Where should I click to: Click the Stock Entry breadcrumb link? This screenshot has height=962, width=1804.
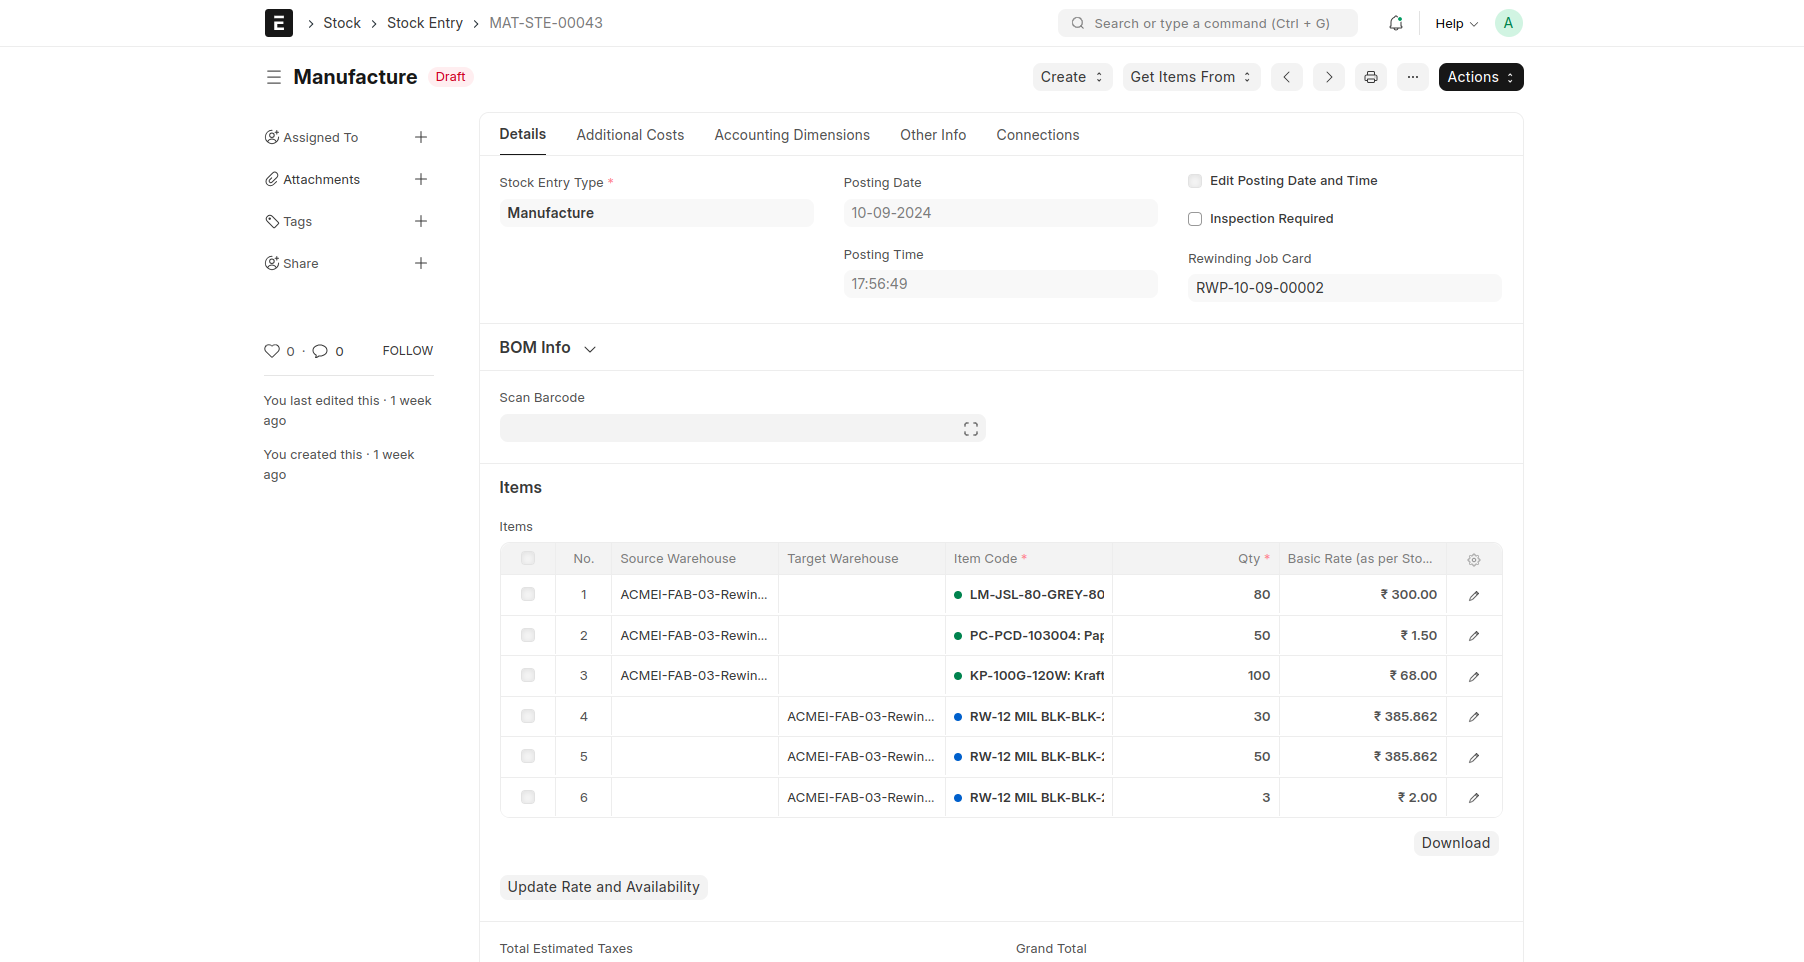pyautogui.click(x=424, y=23)
